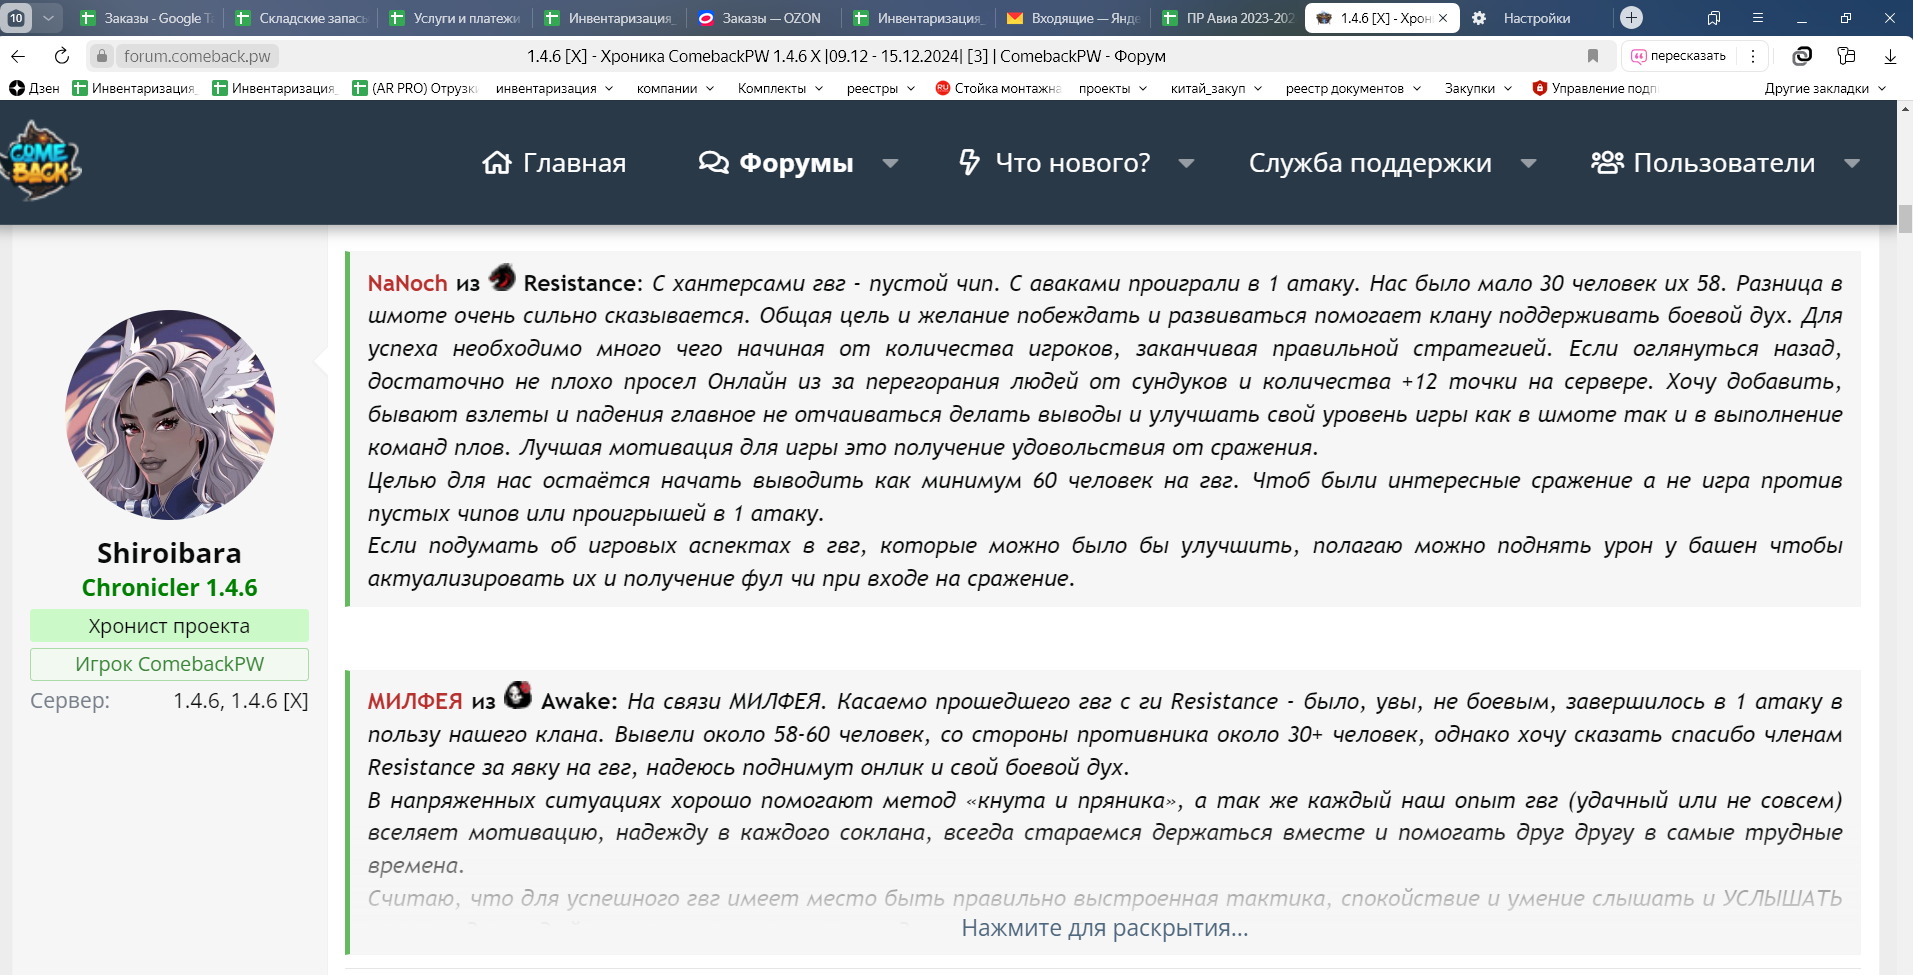The height and width of the screenshot is (975, 1913).
Task: Click the ComebackPW logo
Action: click(x=41, y=162)
